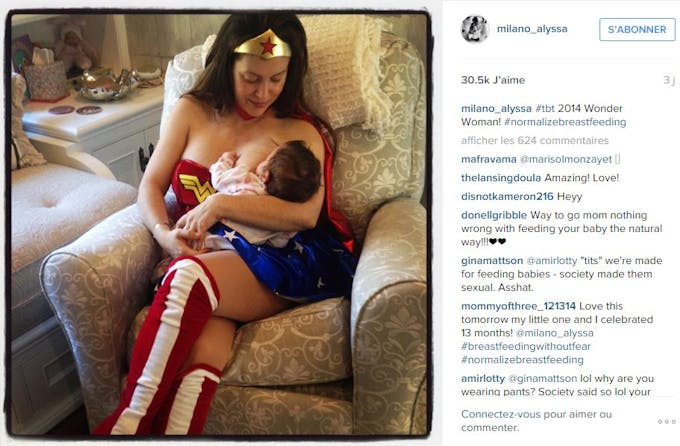680x446 pixels.
Task: Open the three-dot more options menu
Action: [667, 421]
